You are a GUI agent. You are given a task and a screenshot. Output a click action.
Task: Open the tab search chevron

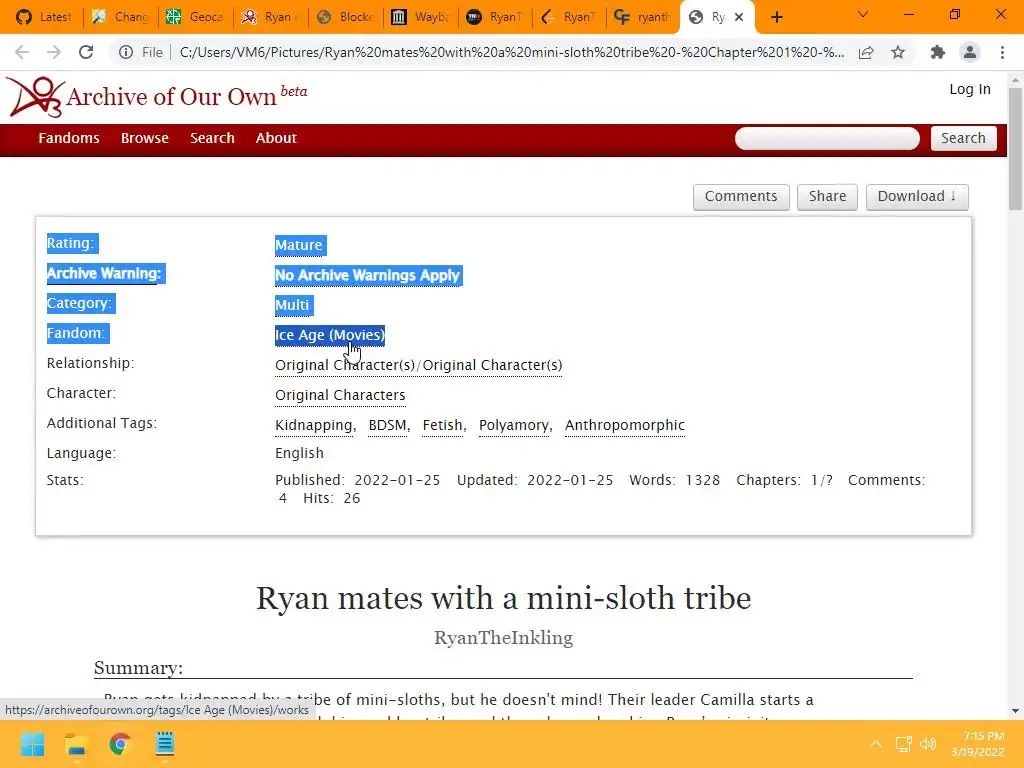click(863, 14)
